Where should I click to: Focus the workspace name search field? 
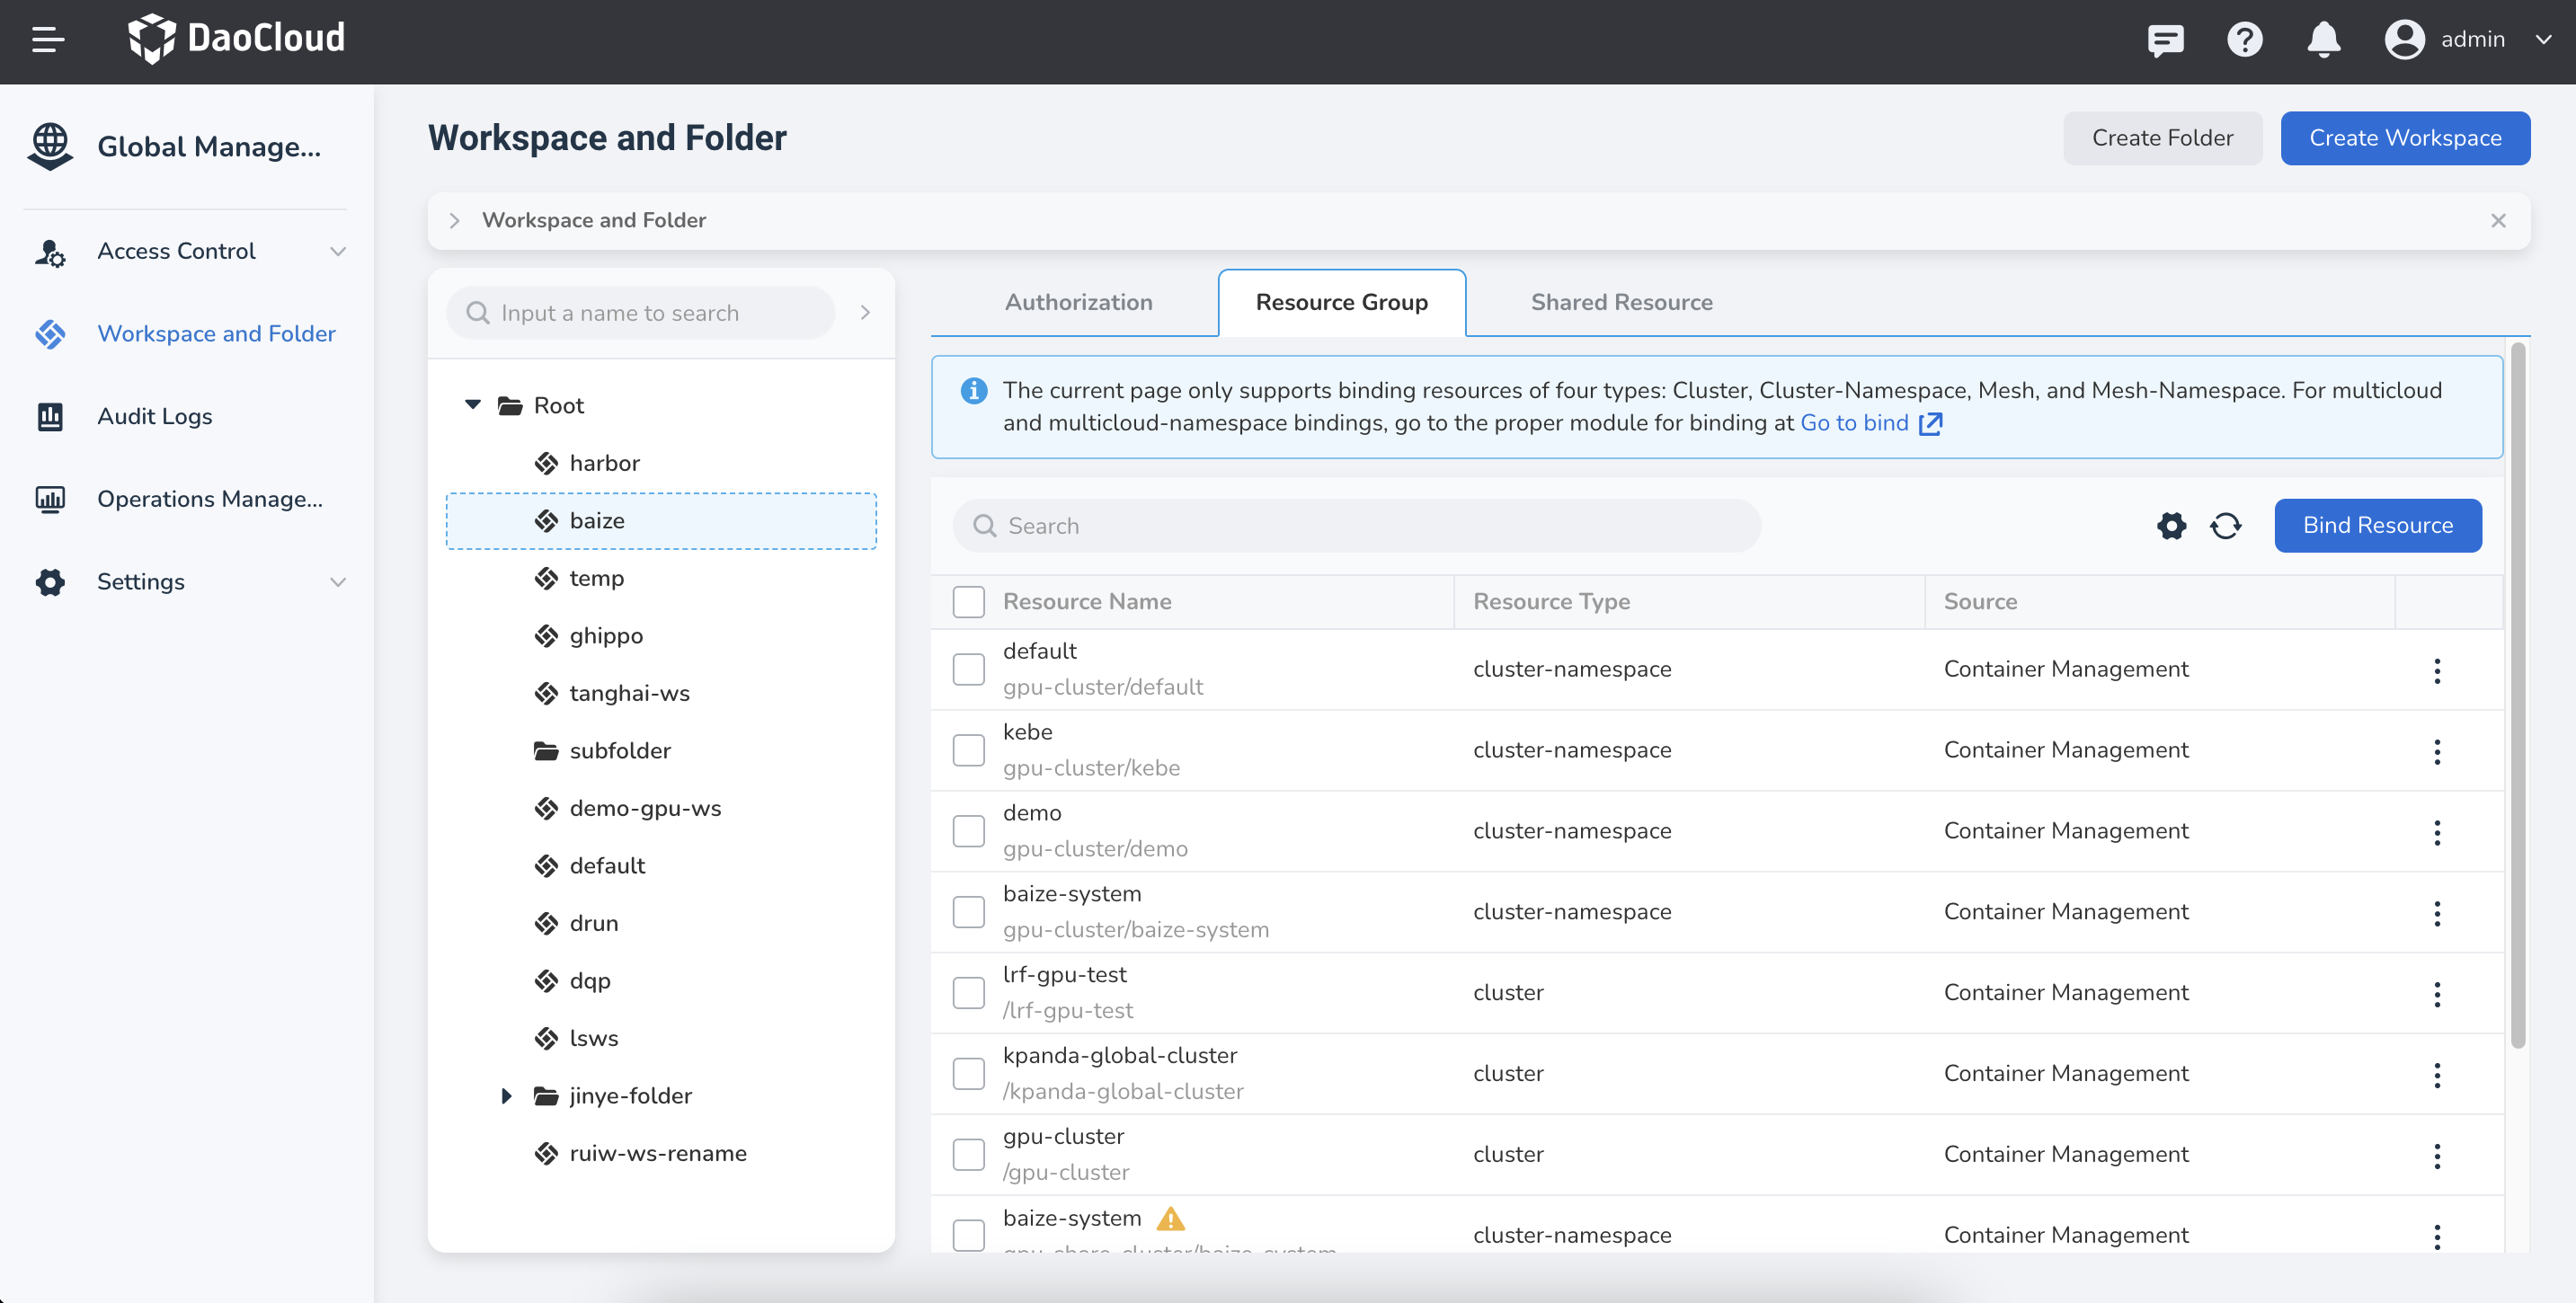(x=640, y=313)
